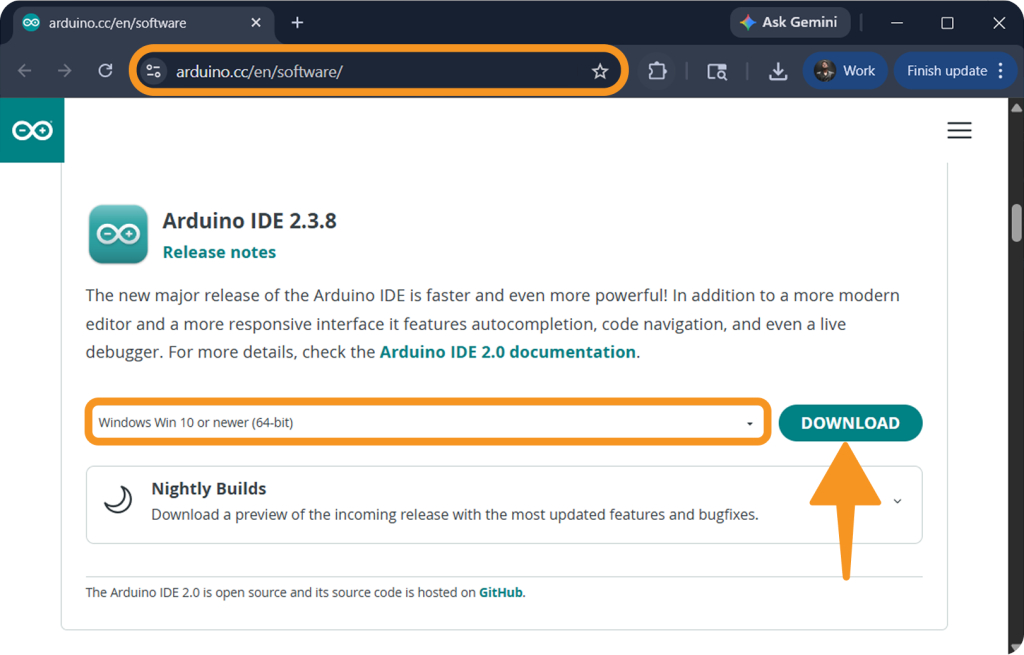
Task: Open the Downloads icon in the toolbar
Action: pos(778,70)
